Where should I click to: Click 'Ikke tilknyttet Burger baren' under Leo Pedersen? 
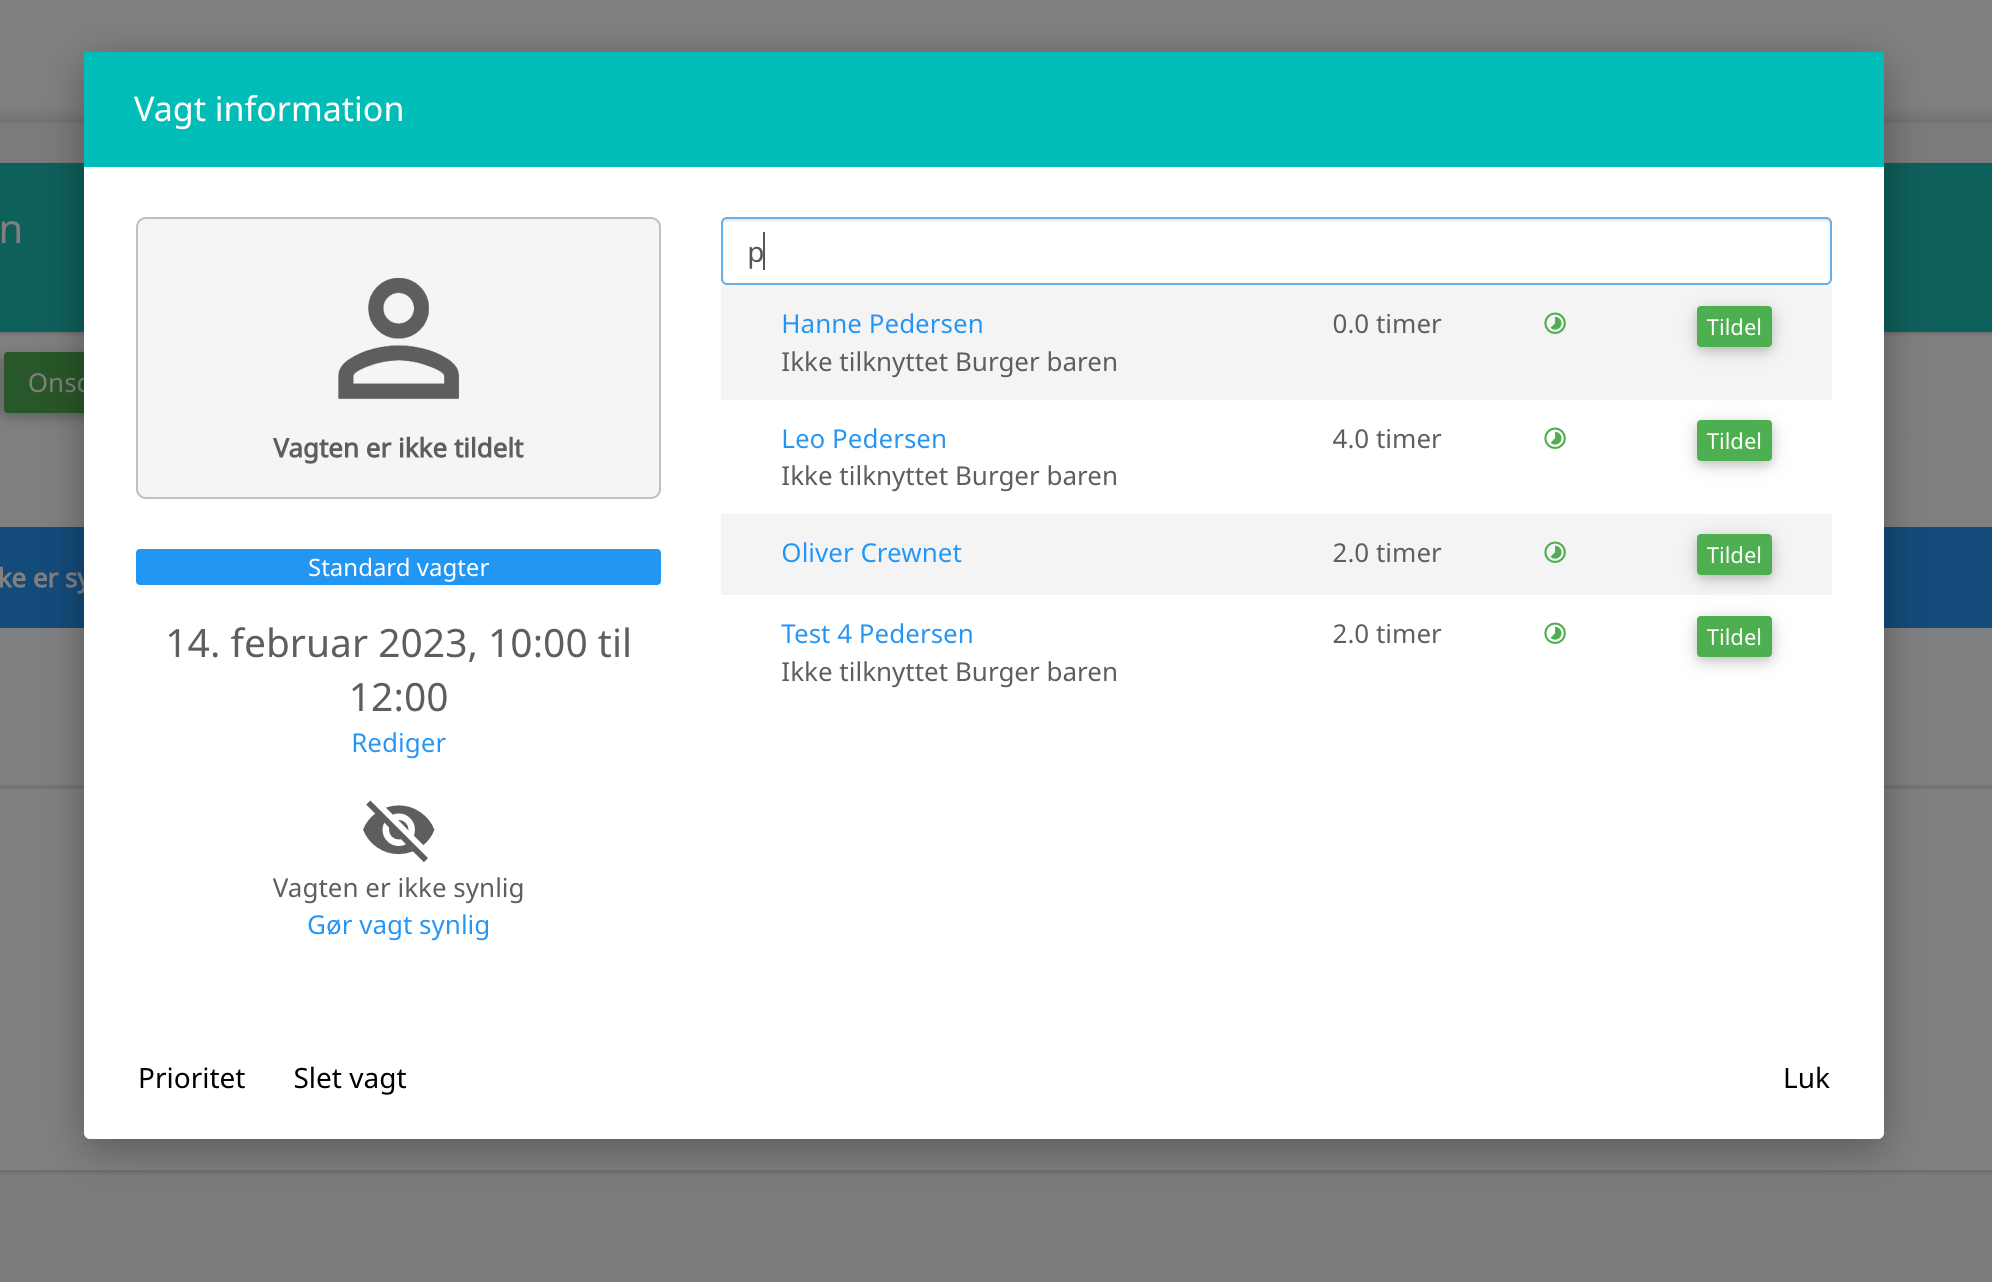(949, 476)
